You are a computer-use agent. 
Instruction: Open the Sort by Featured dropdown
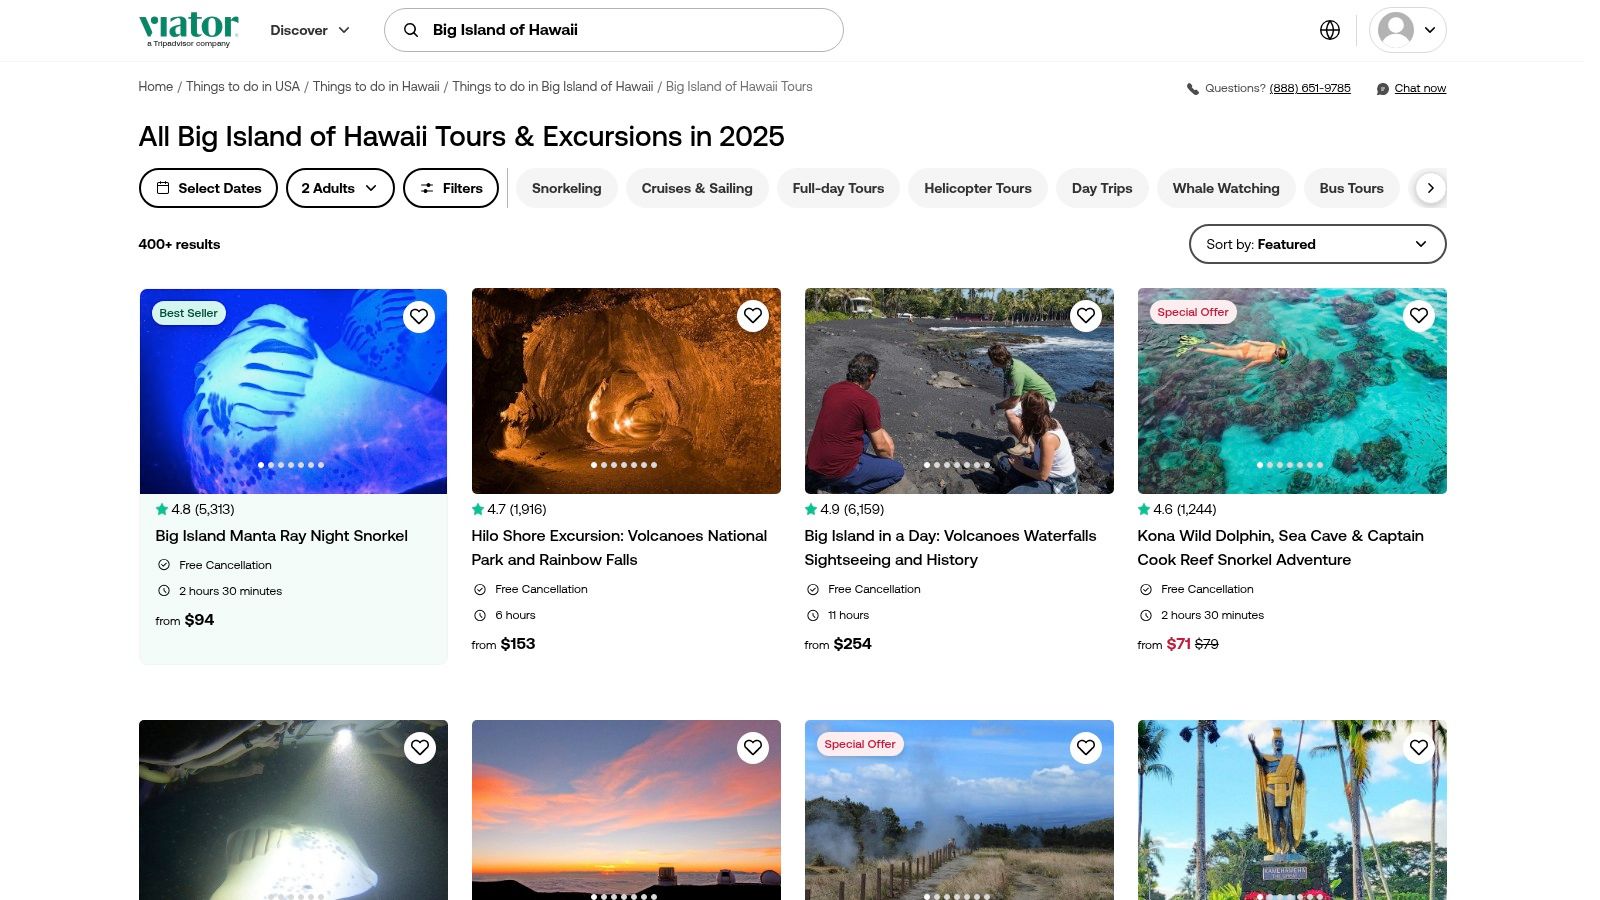click(x=1317, y=244)
